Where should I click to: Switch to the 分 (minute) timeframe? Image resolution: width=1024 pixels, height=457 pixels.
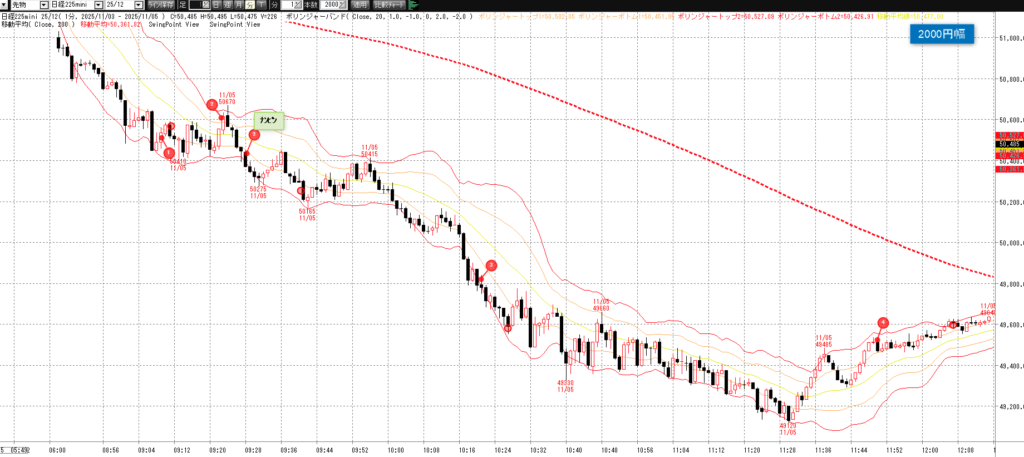(250, 5)
